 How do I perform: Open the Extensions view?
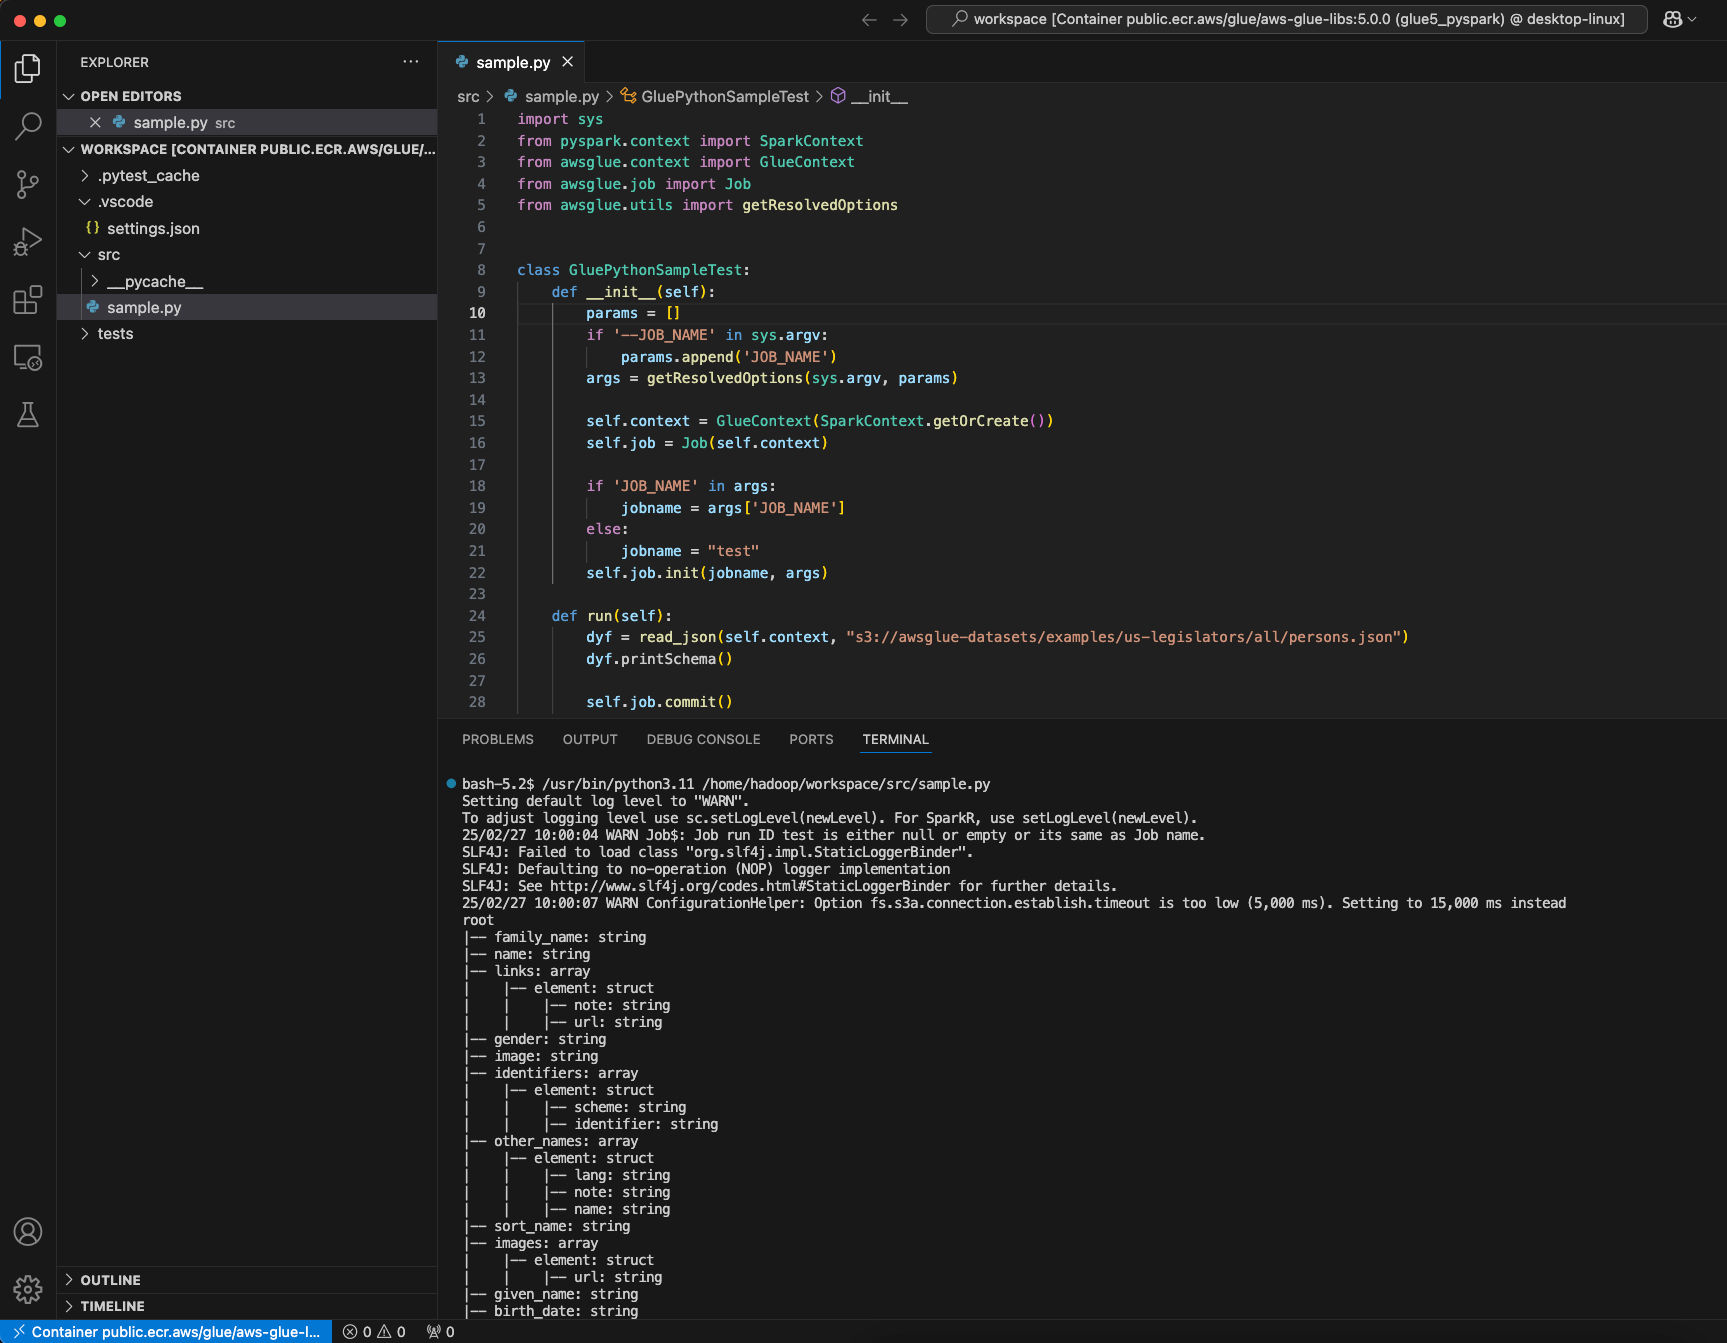click(x=28, y=299)
